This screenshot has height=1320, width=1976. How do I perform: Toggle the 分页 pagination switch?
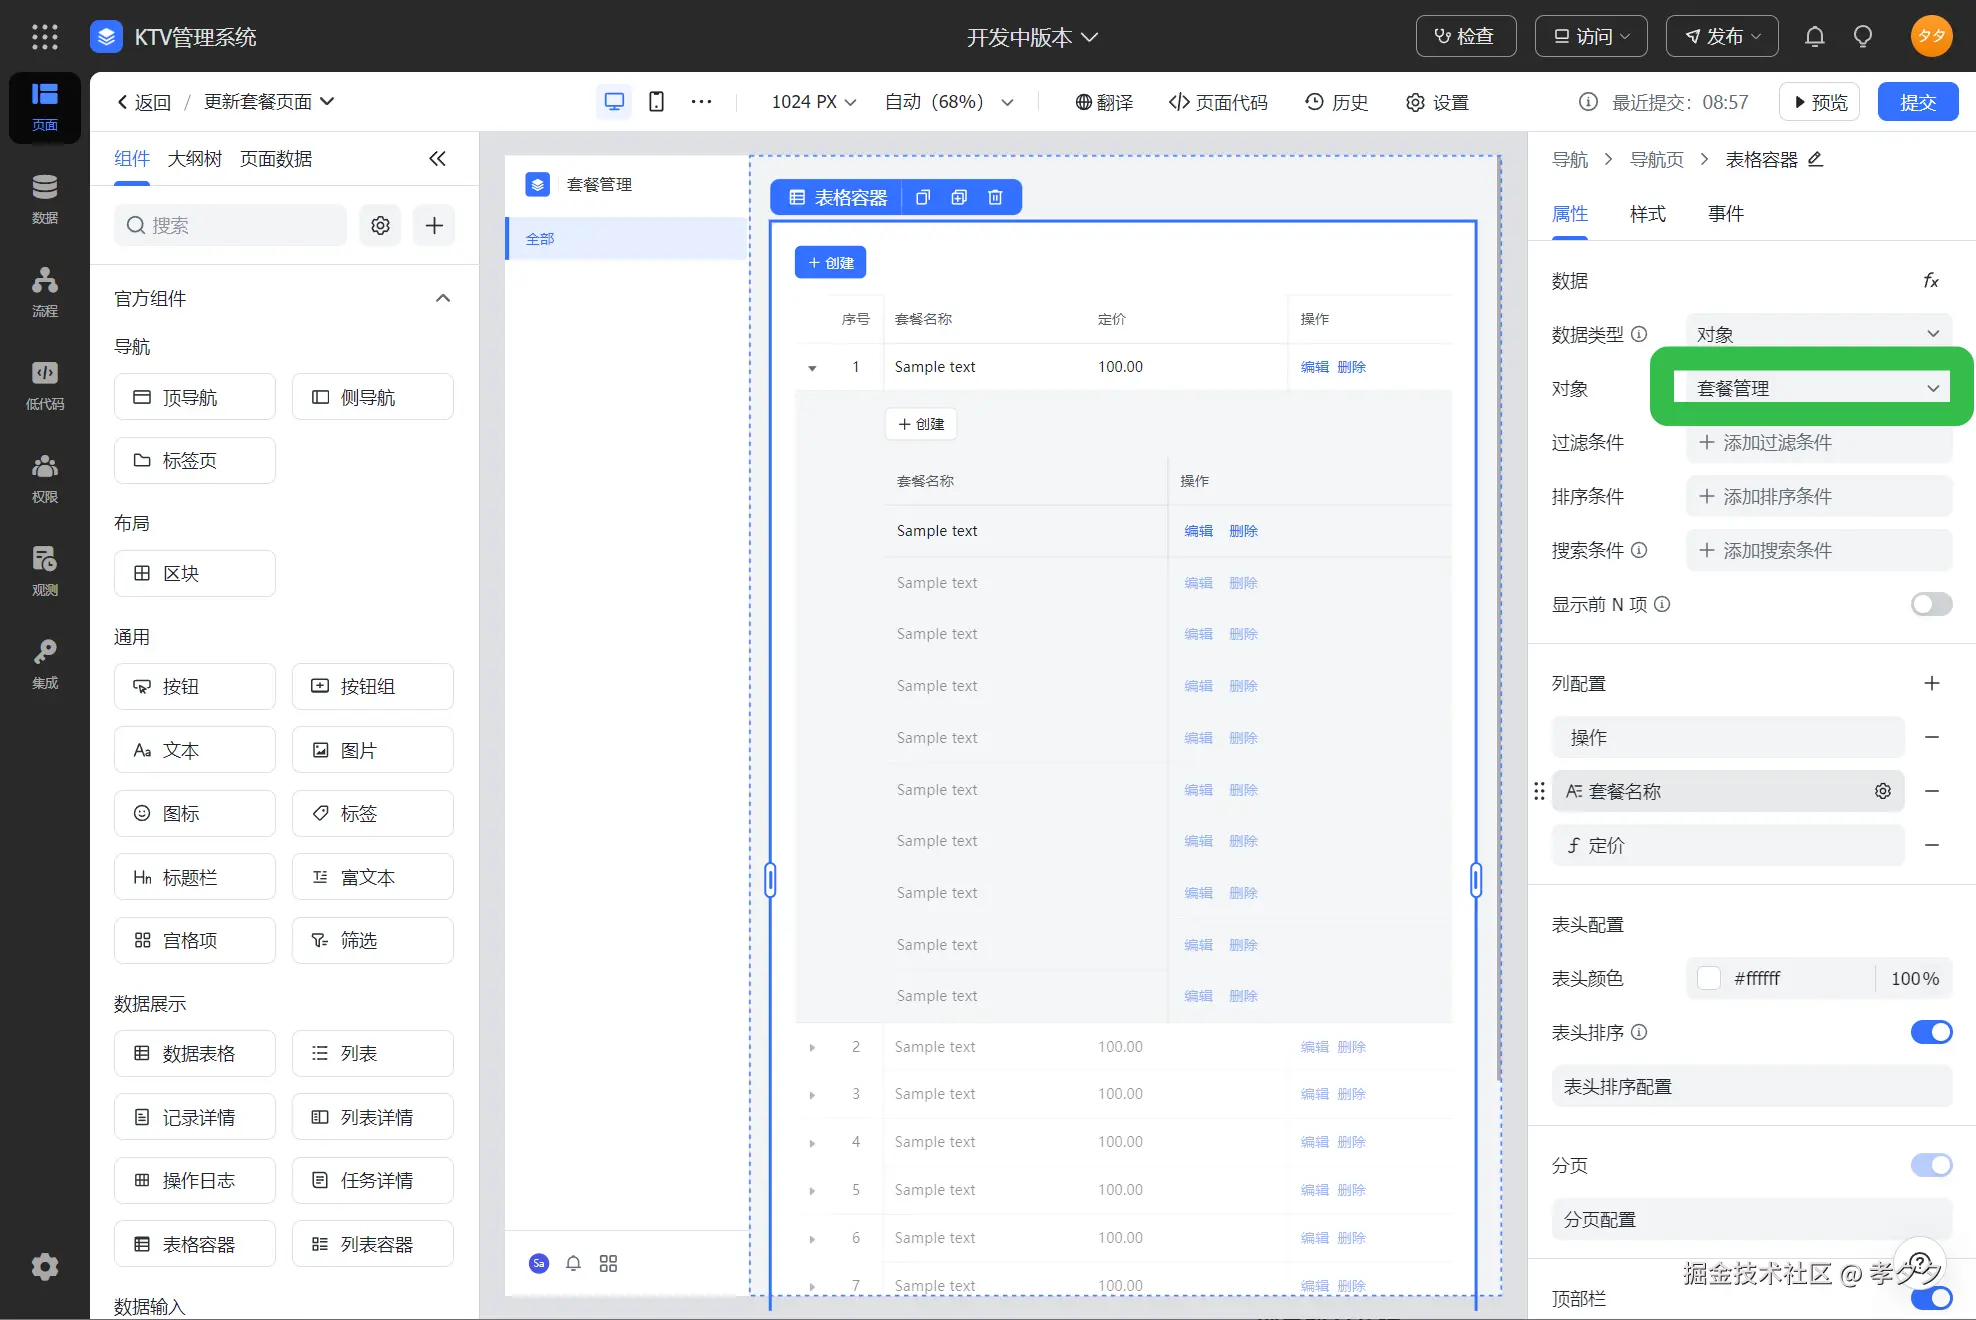click(1930, 1165)
